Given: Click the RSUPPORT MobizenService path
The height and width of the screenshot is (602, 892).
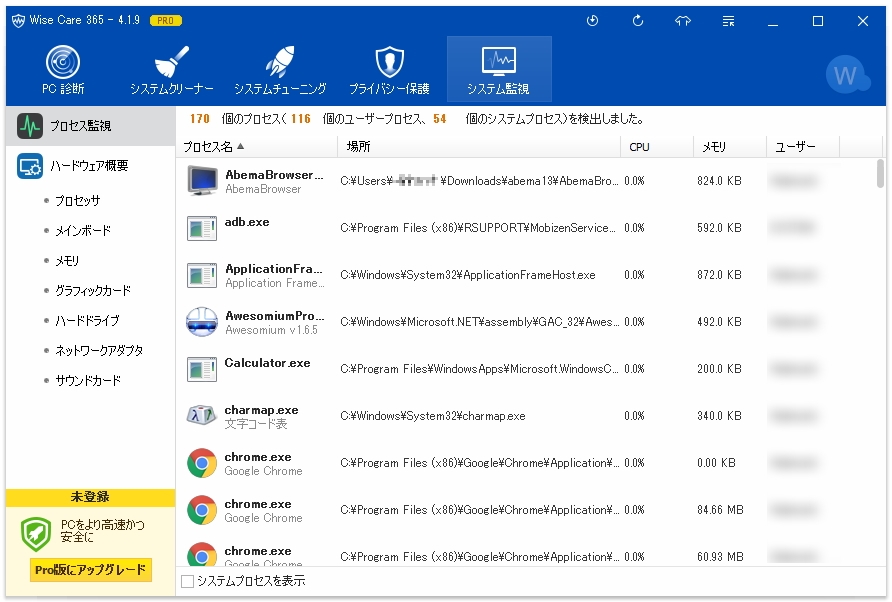Looking at the screenshot, I should (478, 228).
